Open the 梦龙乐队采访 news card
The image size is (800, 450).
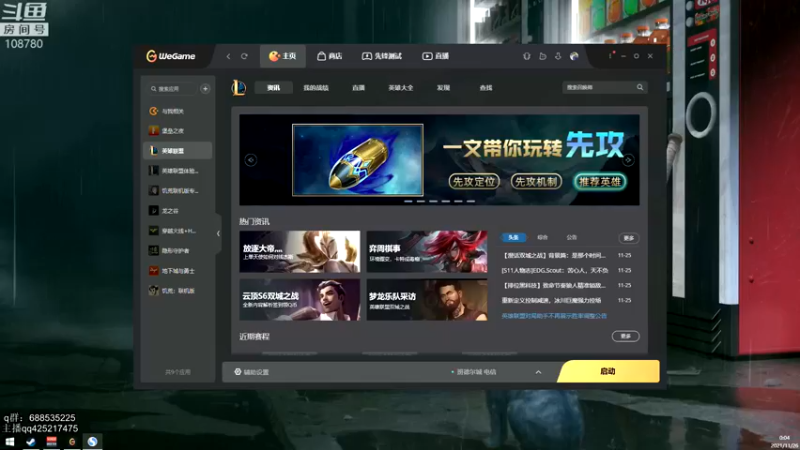tap(427, 299)
